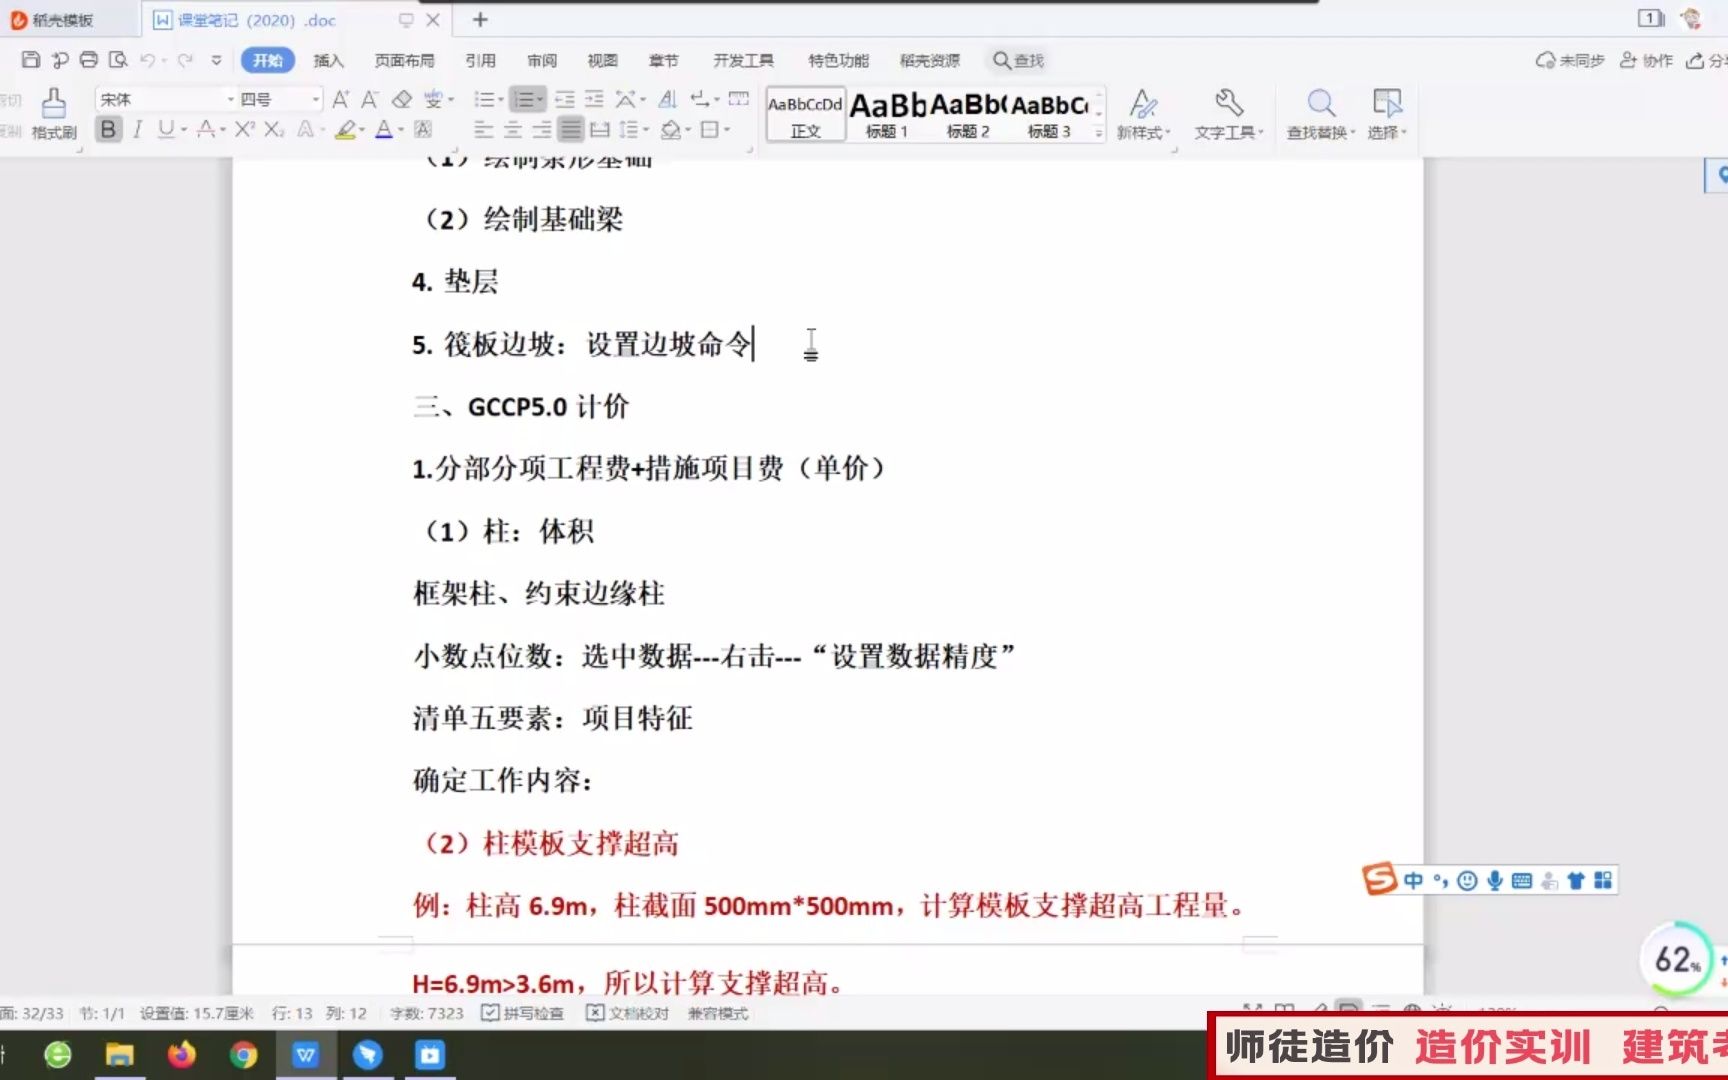Switch to the References (引用) tab
Viewport: 1728px width, 1080px height.
click(x=480, y=60)
